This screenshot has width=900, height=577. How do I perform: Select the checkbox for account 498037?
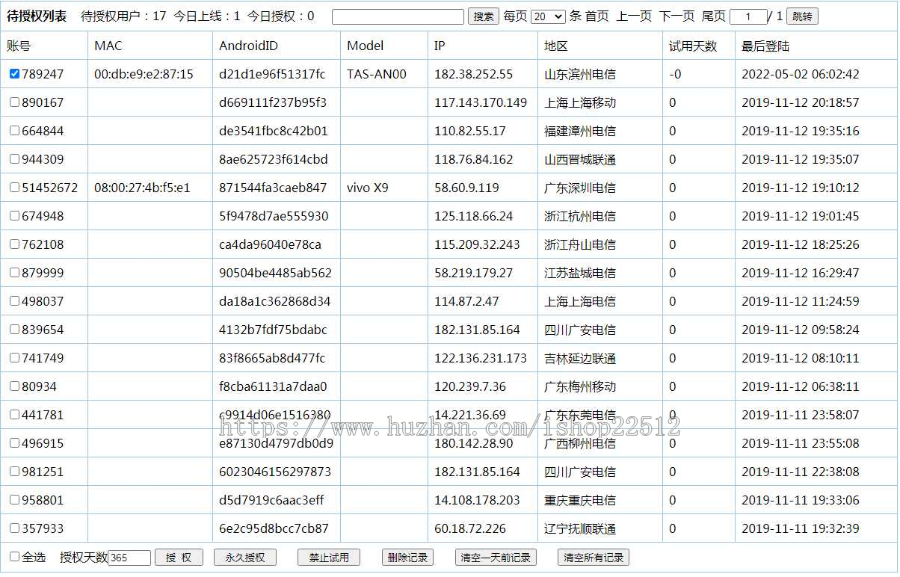[14, 301]
